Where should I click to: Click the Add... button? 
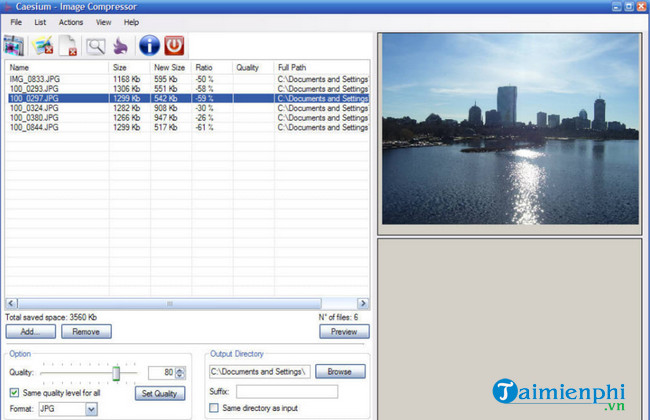31,332
